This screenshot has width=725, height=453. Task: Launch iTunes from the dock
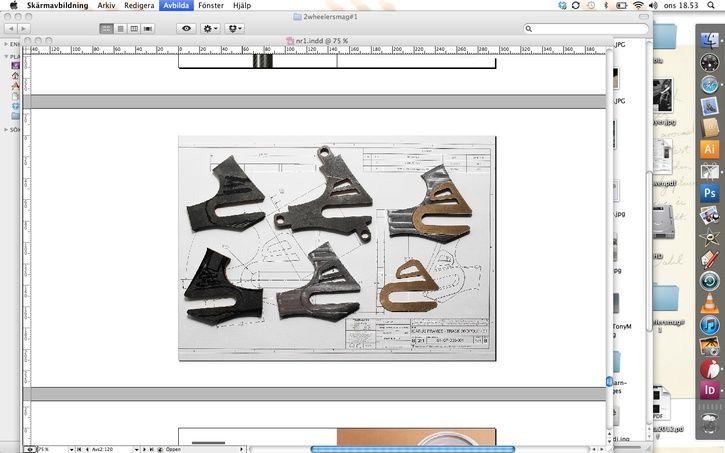[x=710, y=325]
